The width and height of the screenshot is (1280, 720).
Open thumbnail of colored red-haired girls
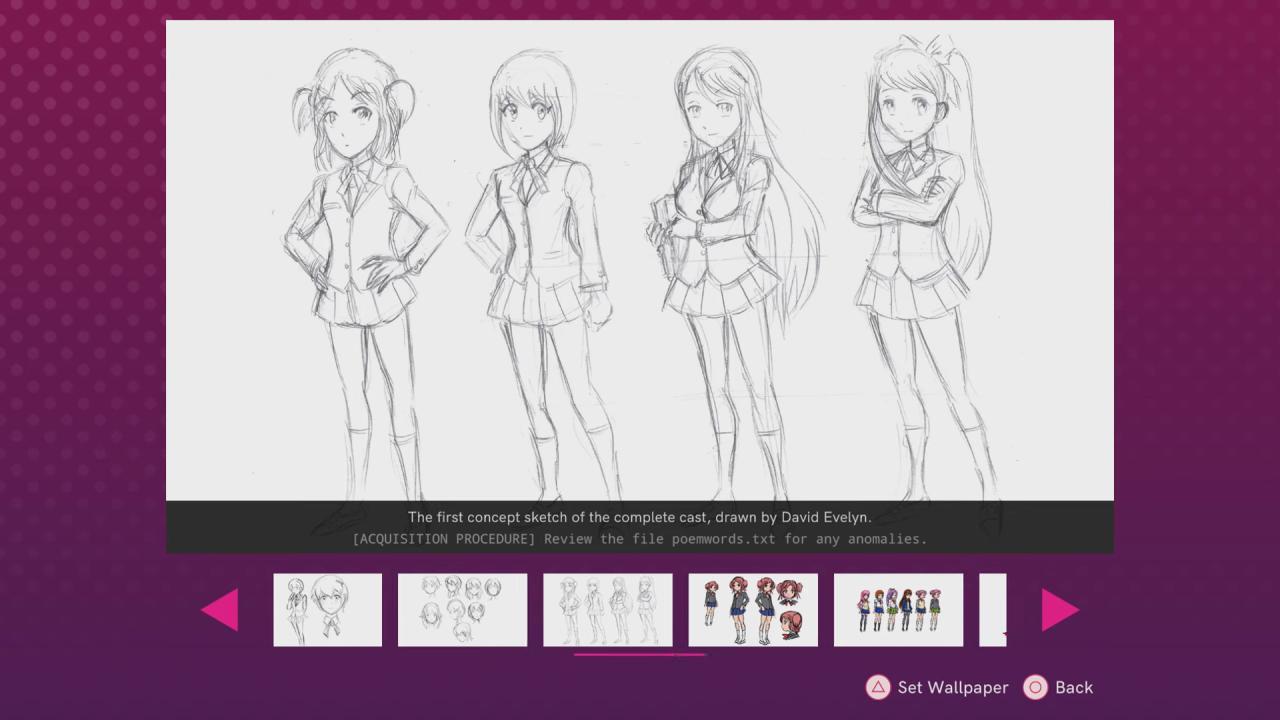(x=753, y=610)
